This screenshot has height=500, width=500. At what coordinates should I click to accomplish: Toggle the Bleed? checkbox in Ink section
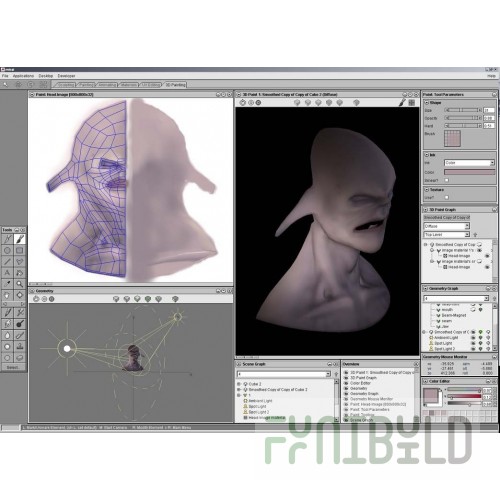click(447, 180)
